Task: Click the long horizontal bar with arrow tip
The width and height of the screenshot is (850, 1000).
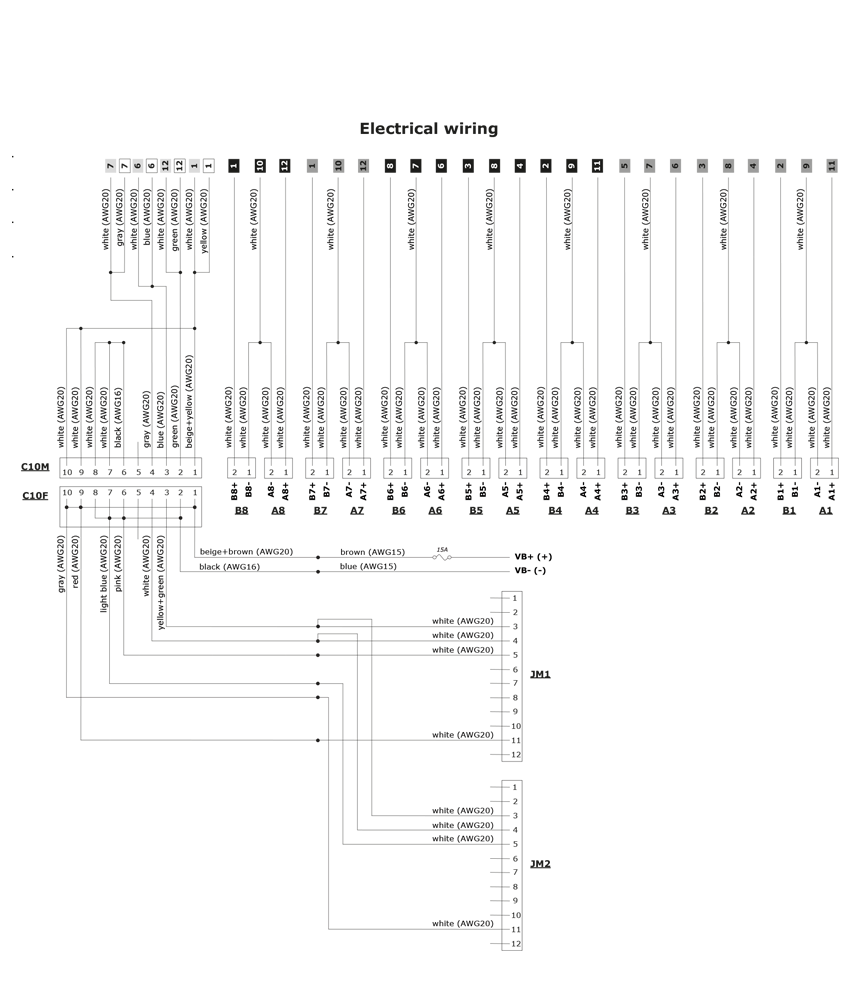Action: point(200,705)
